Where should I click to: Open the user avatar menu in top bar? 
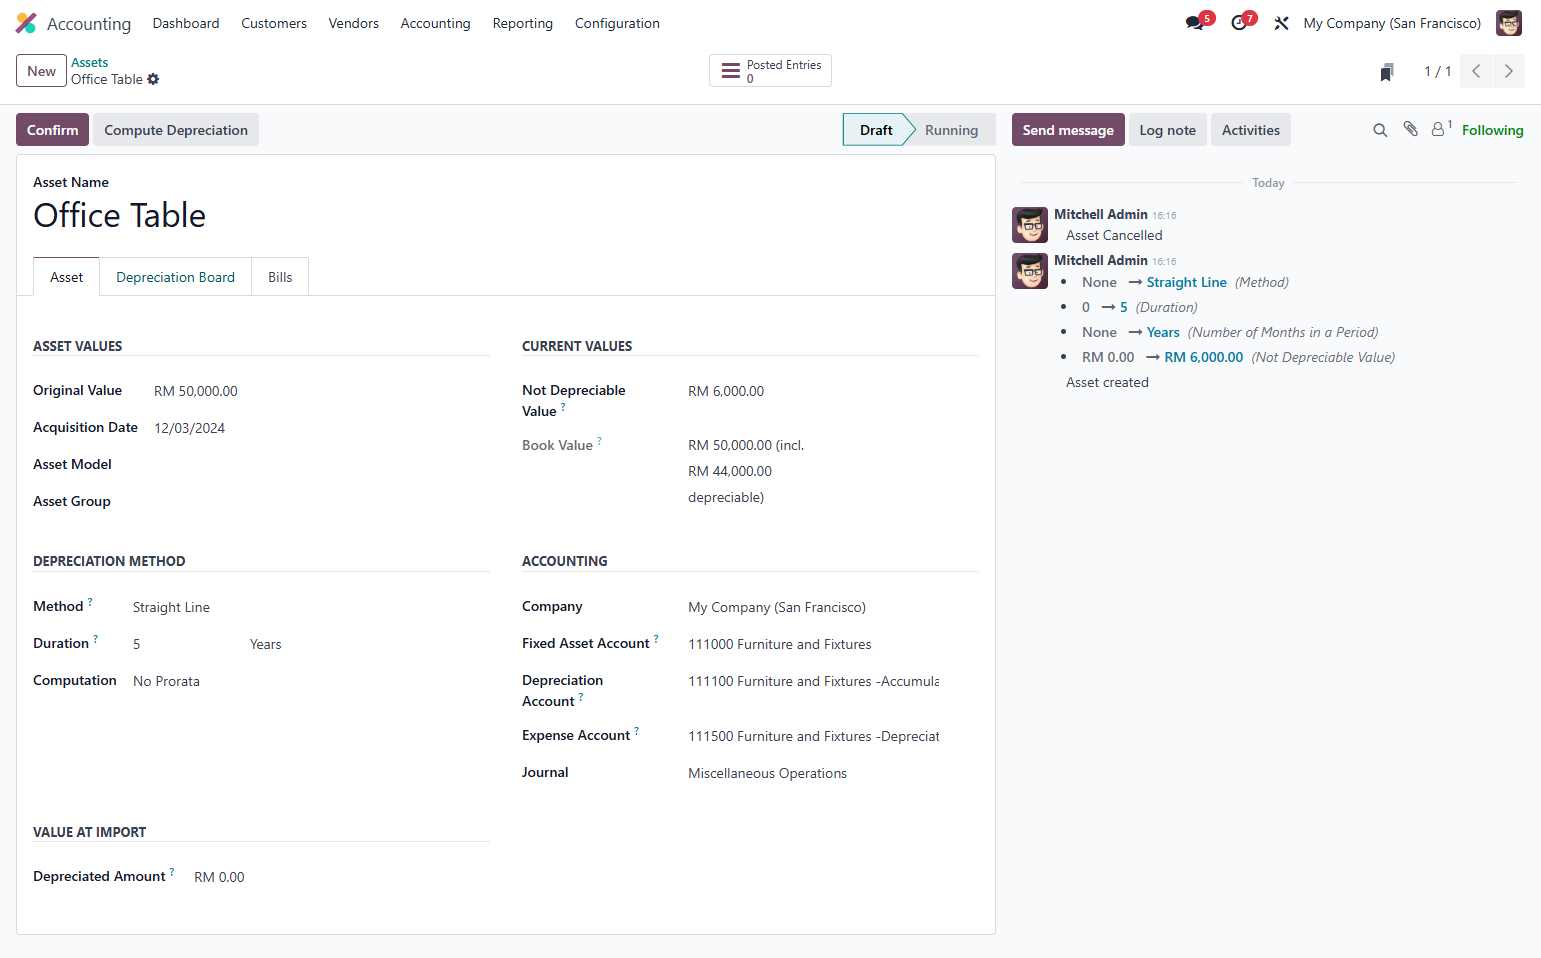coord(1508,23)
